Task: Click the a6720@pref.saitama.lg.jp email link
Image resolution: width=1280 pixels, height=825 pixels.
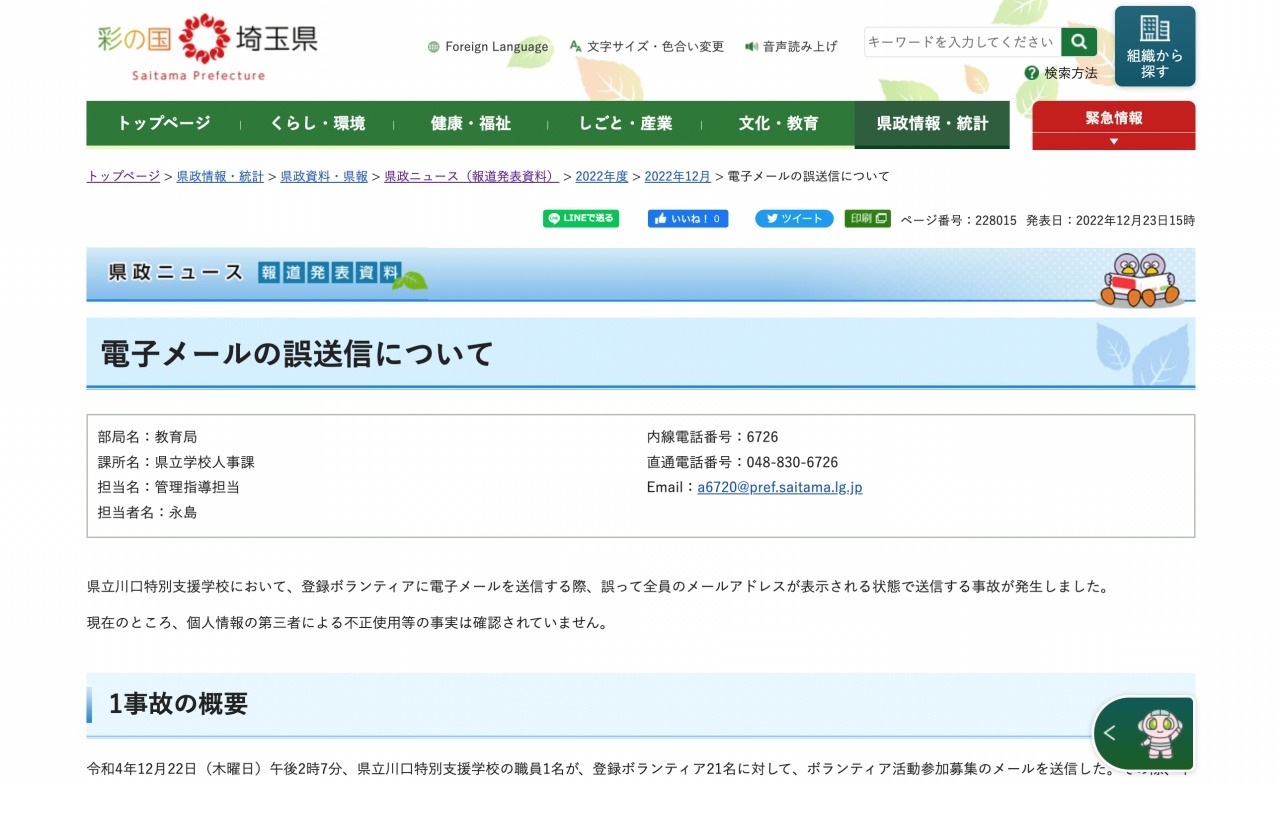Action: [x=779, y=487]
